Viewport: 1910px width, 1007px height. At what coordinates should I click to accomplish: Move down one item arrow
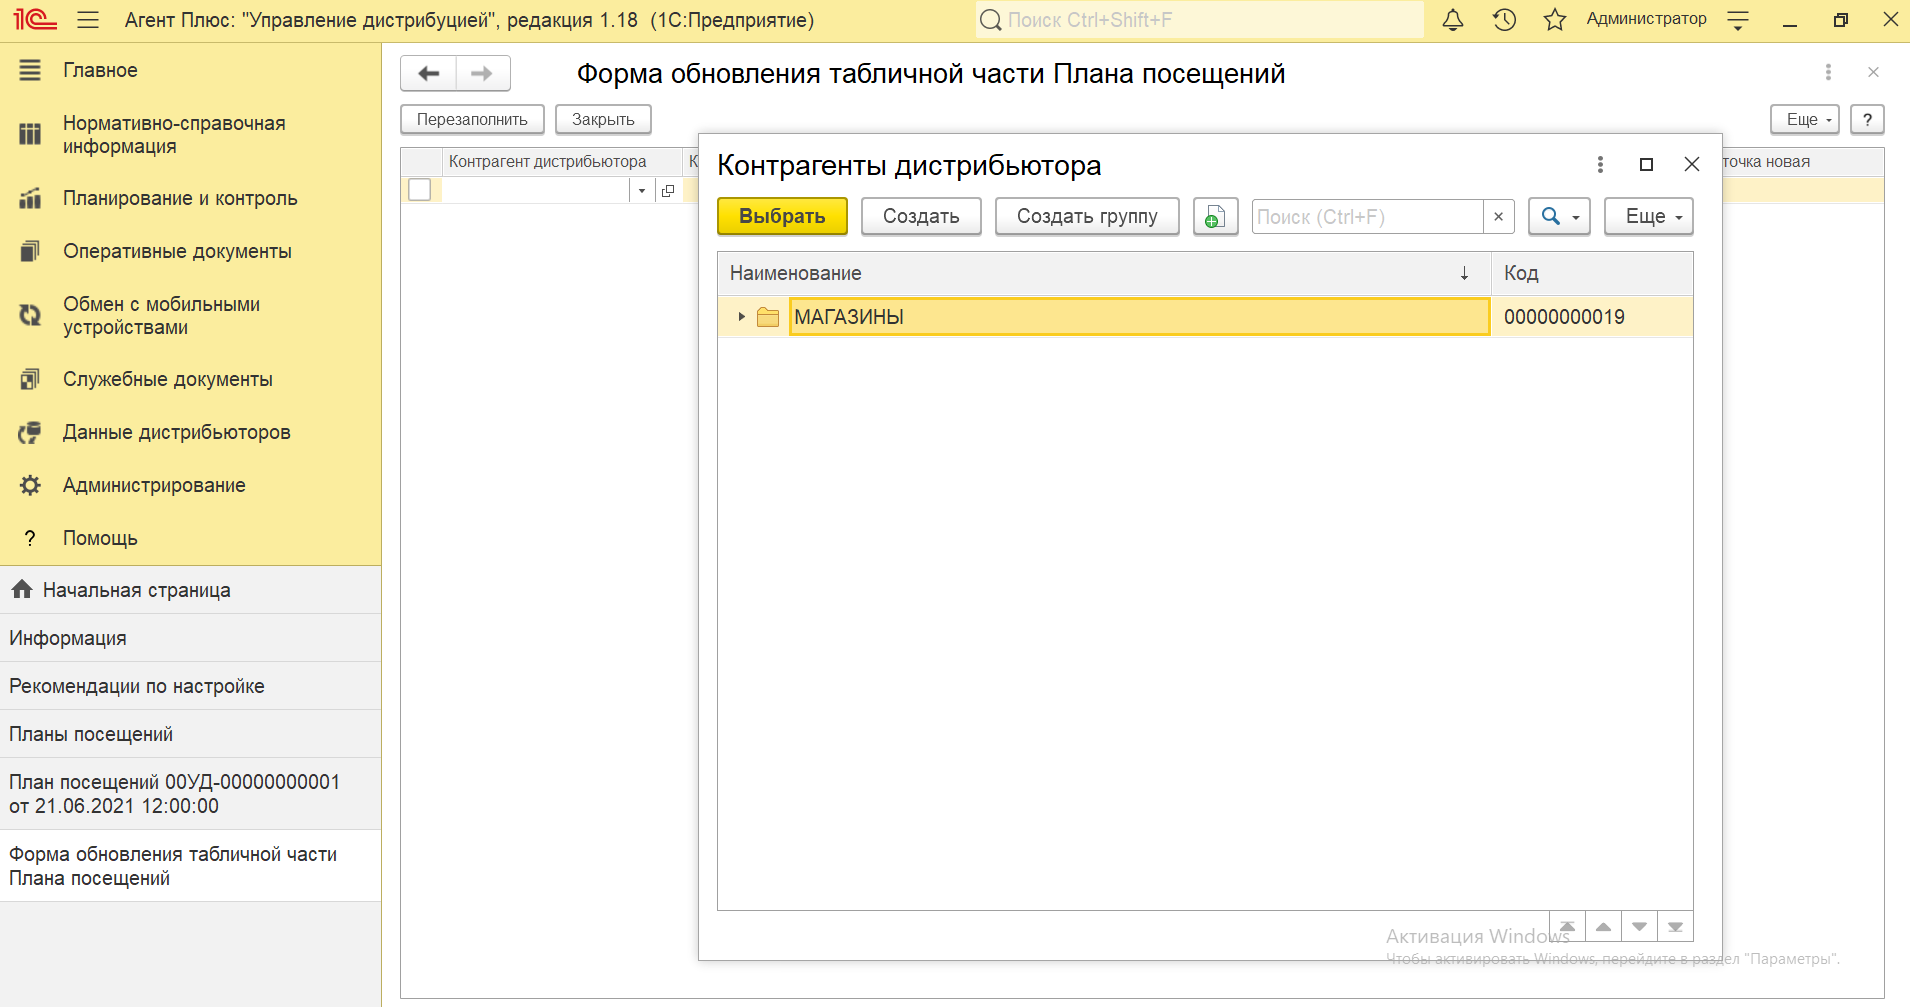(1639, 927)
